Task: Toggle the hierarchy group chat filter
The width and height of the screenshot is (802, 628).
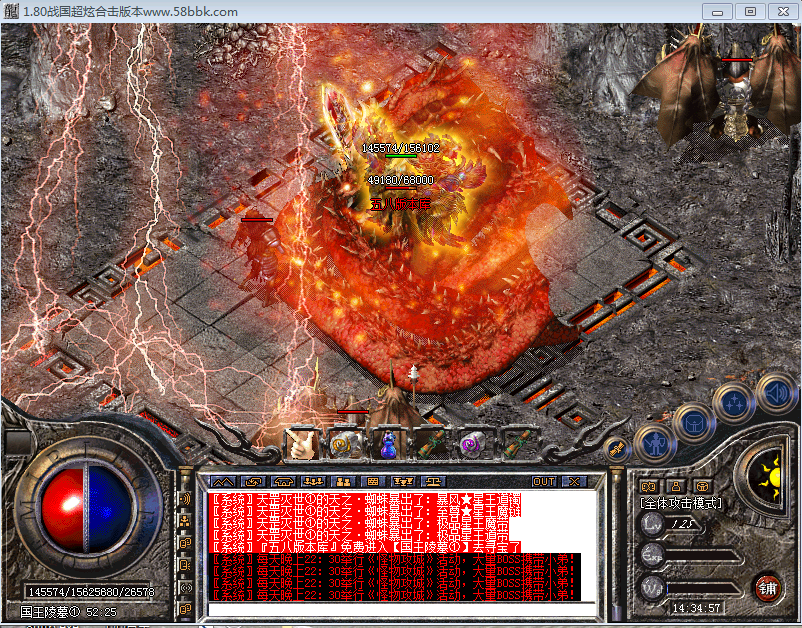Action: [x=185, y=521]
